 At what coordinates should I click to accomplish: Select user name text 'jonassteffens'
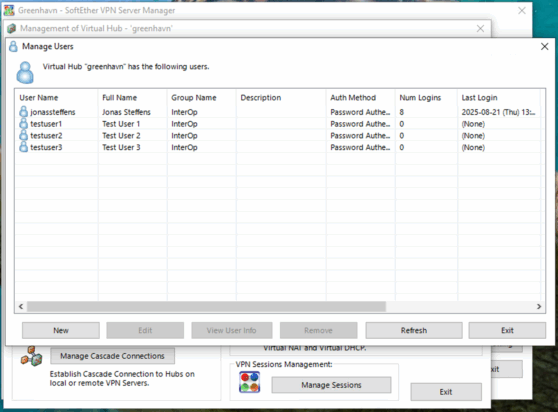point(53,112)
